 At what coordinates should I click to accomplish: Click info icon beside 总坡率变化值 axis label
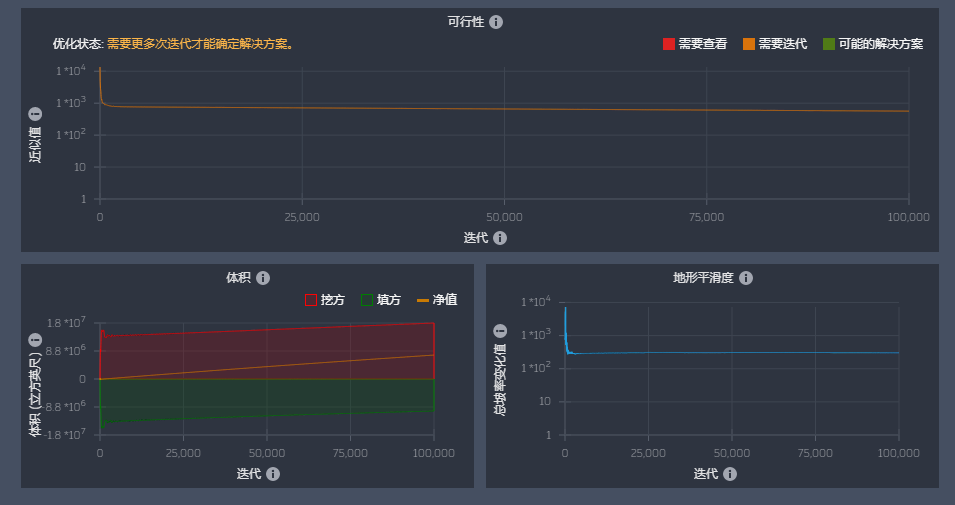(x=500, y=331)
